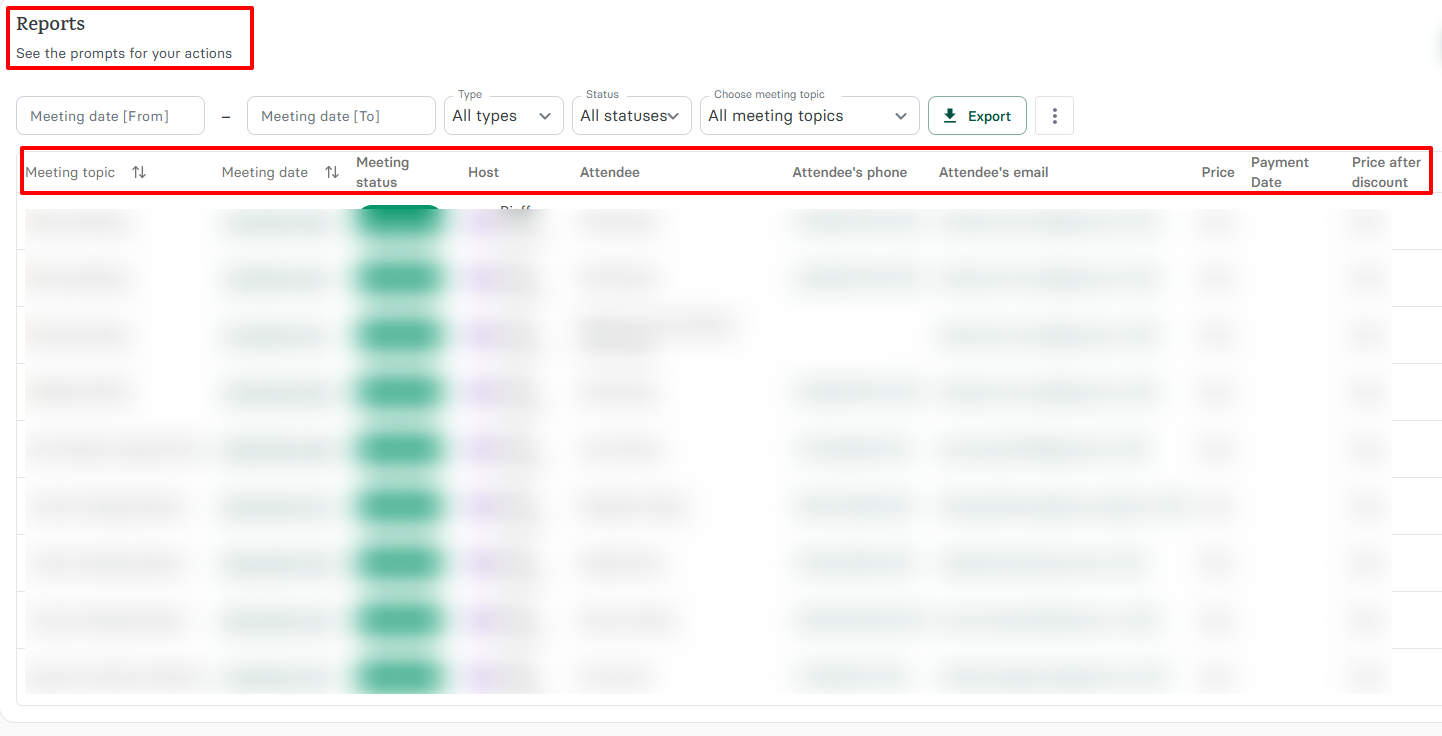Screen dimensions: 1442x736
Task: Click the Price column header
Action: [x=1218, y=172]
